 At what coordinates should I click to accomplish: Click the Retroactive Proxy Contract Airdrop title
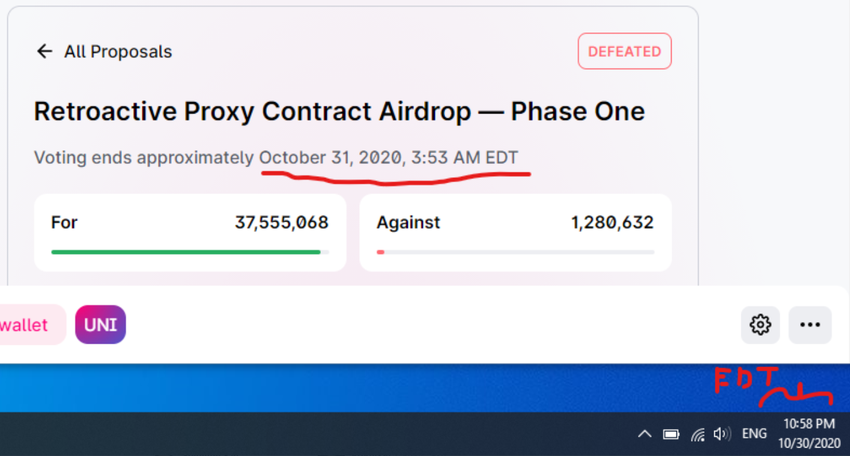pyautogui.click(x=339, y=111)
